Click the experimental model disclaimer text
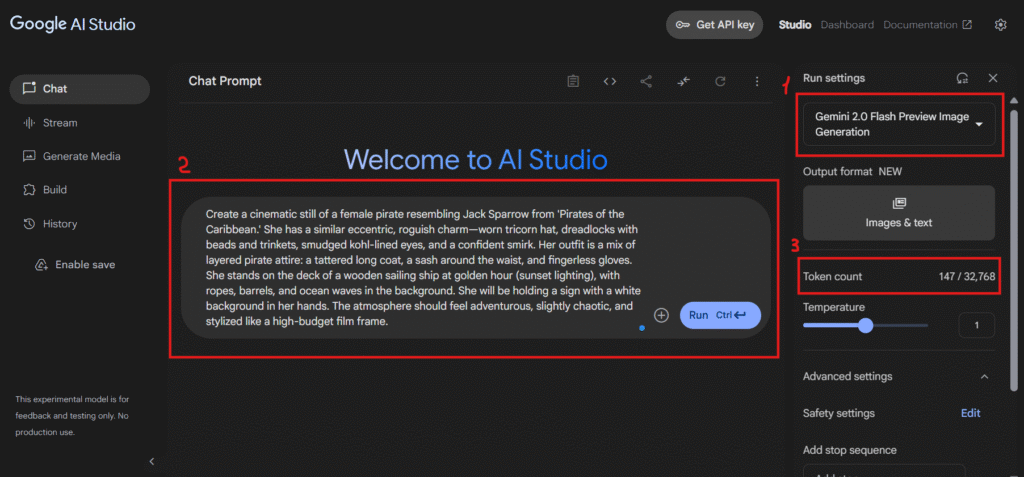The height and width of the screenshot is (477, 1024). (x=72, y=416)
